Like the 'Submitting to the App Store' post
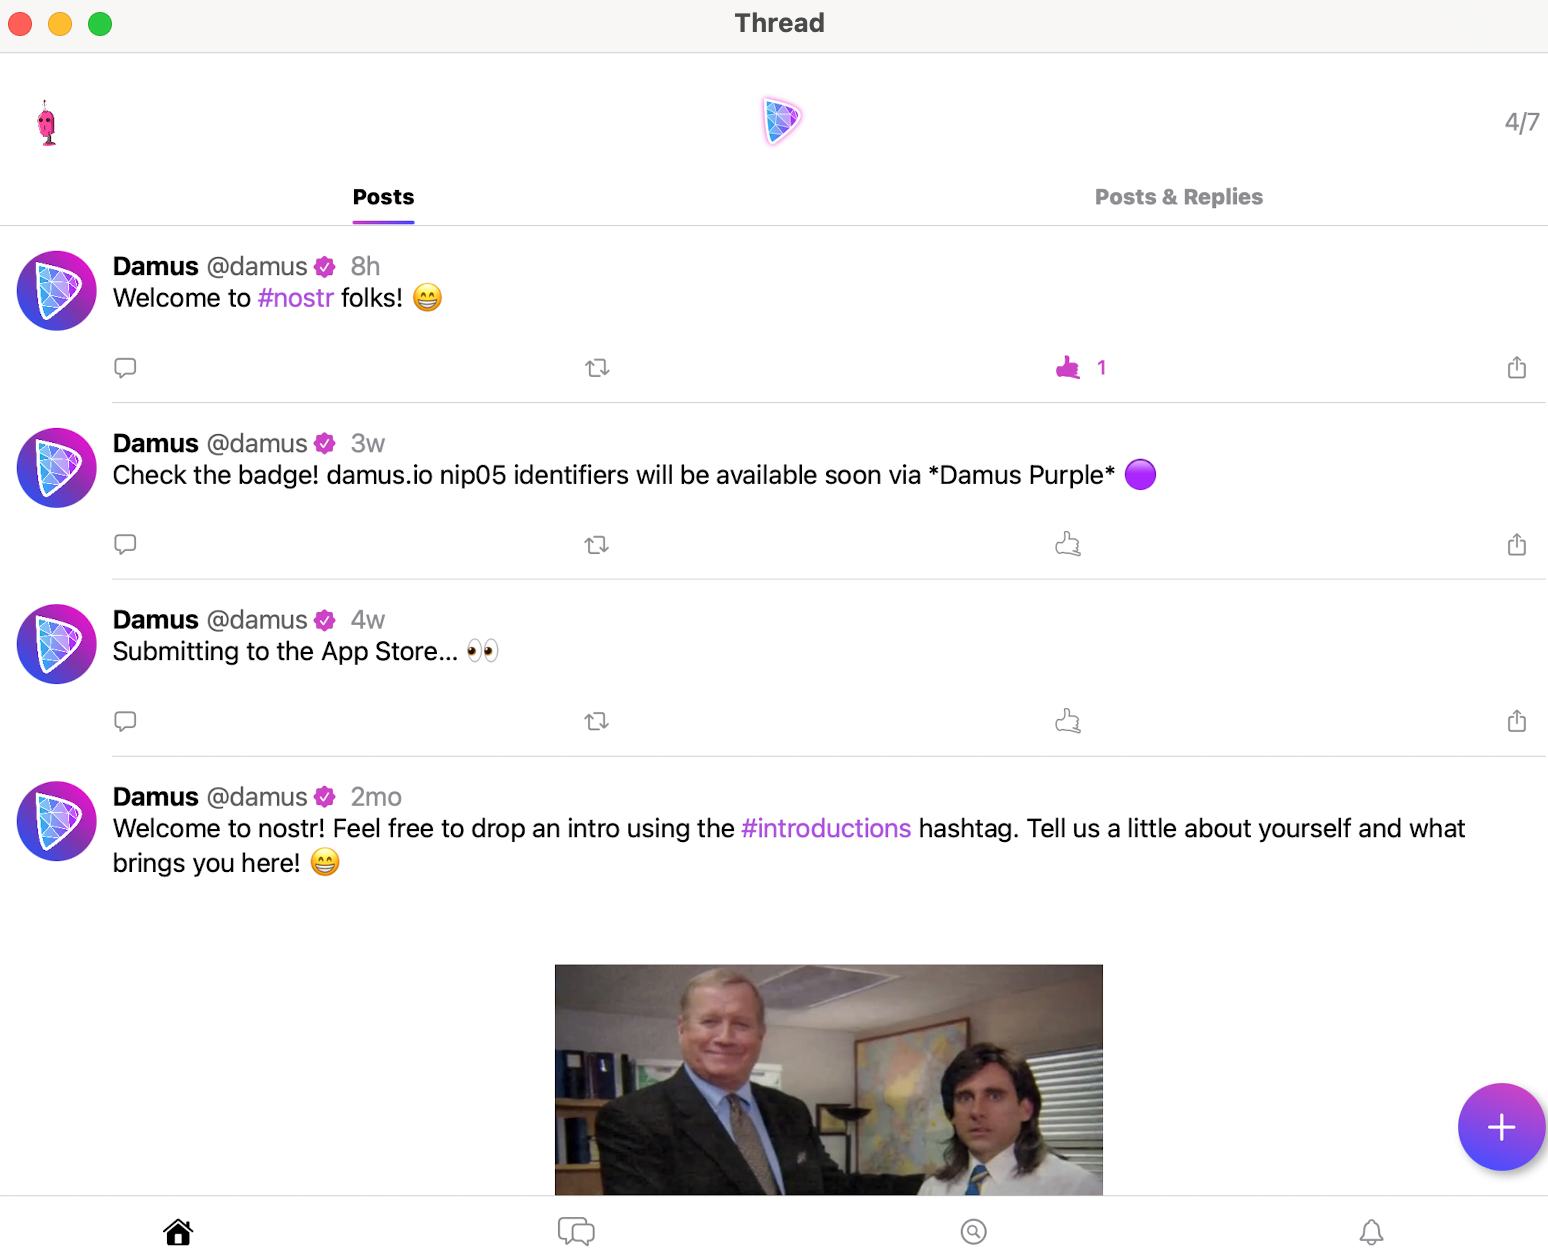Image resolution: width=1548 pixels, height=1260 pixels. coord(1068,721)
